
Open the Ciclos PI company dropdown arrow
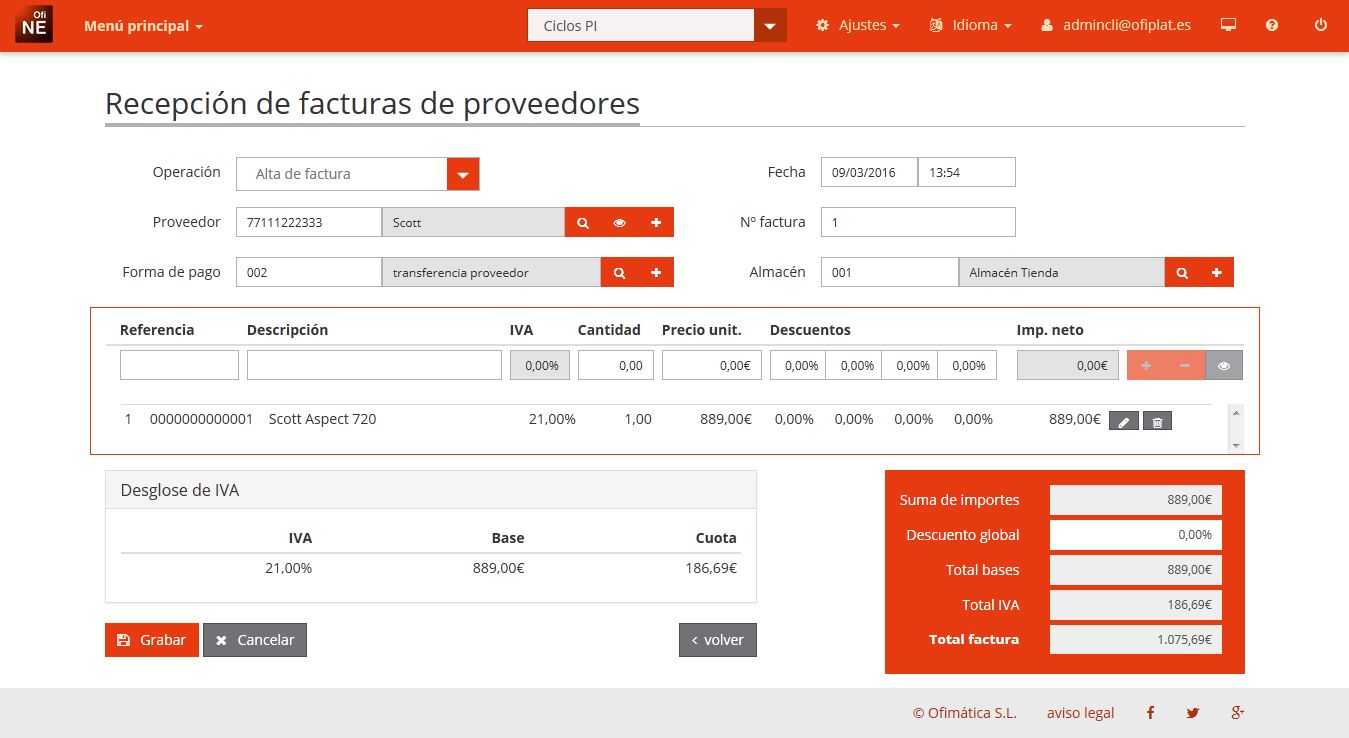tap(770, 25)
